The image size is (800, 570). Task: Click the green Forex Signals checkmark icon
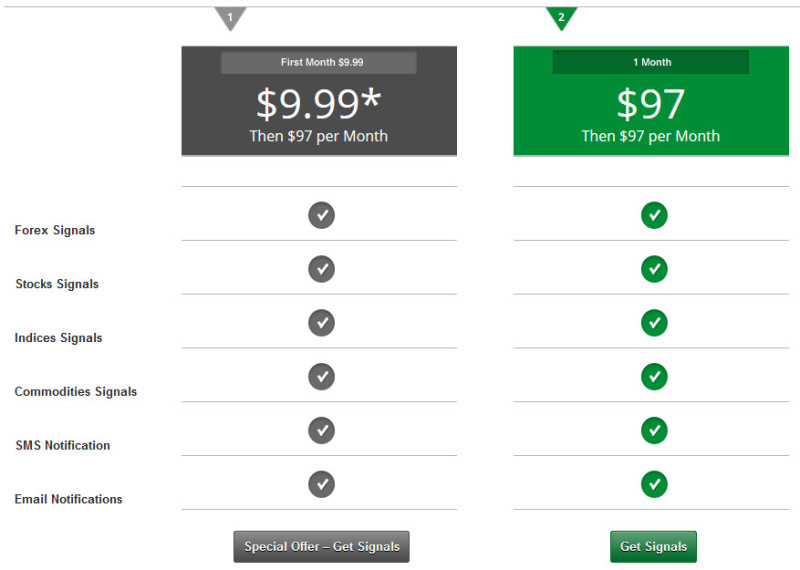[654, 215]
